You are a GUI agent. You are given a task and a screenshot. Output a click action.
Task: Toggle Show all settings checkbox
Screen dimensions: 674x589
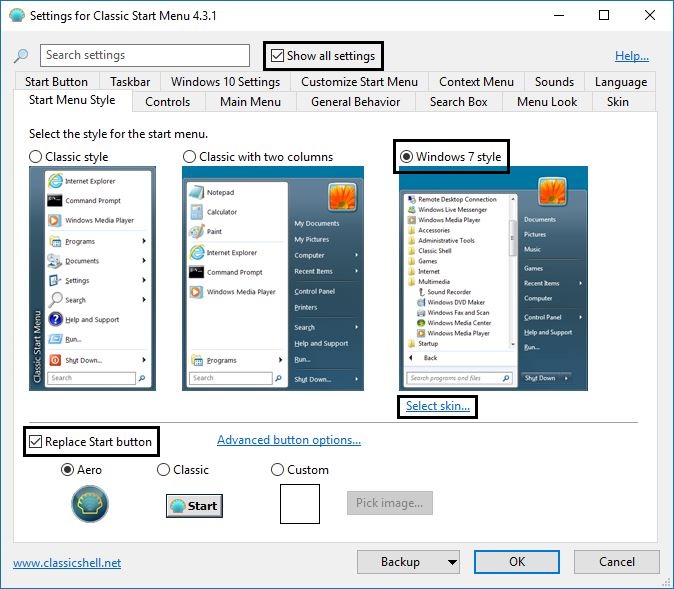[277, 56]
